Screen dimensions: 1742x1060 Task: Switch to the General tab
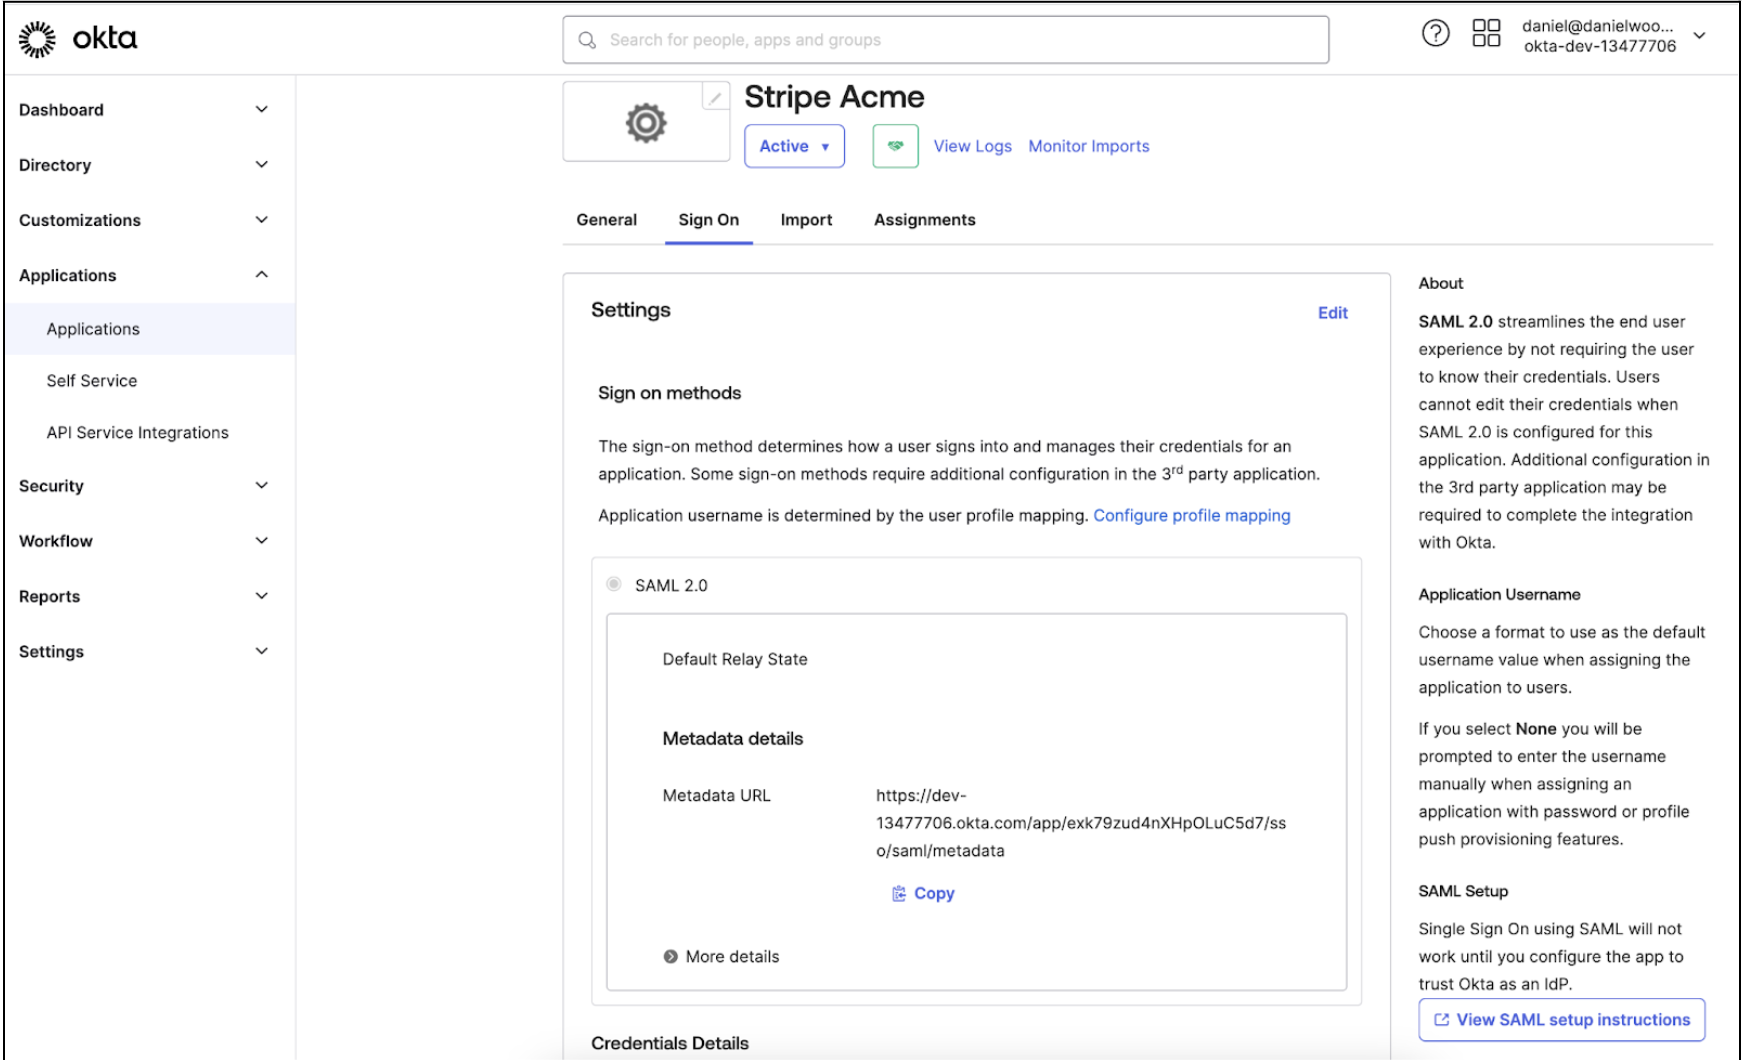tap(606, 220)
